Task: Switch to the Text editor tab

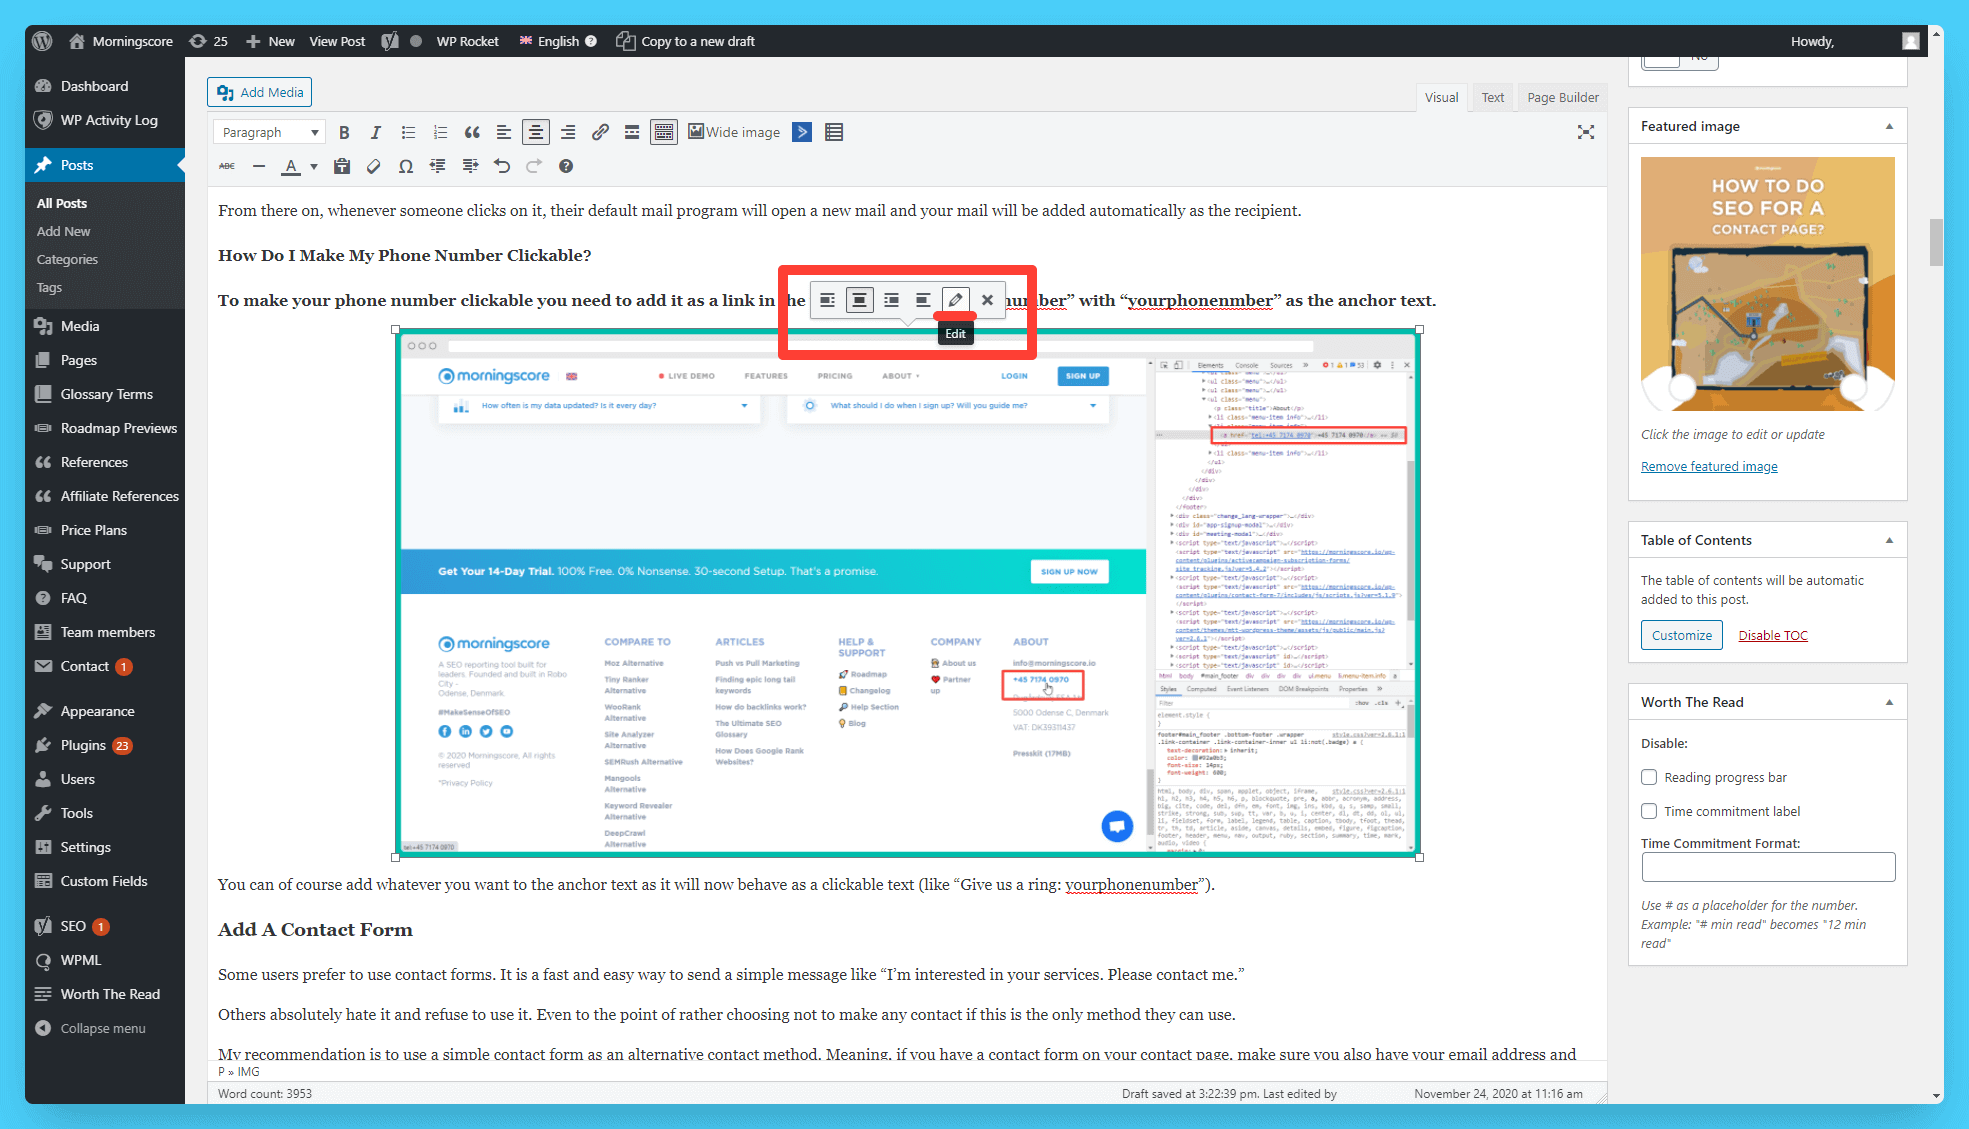Action: 1493,97
